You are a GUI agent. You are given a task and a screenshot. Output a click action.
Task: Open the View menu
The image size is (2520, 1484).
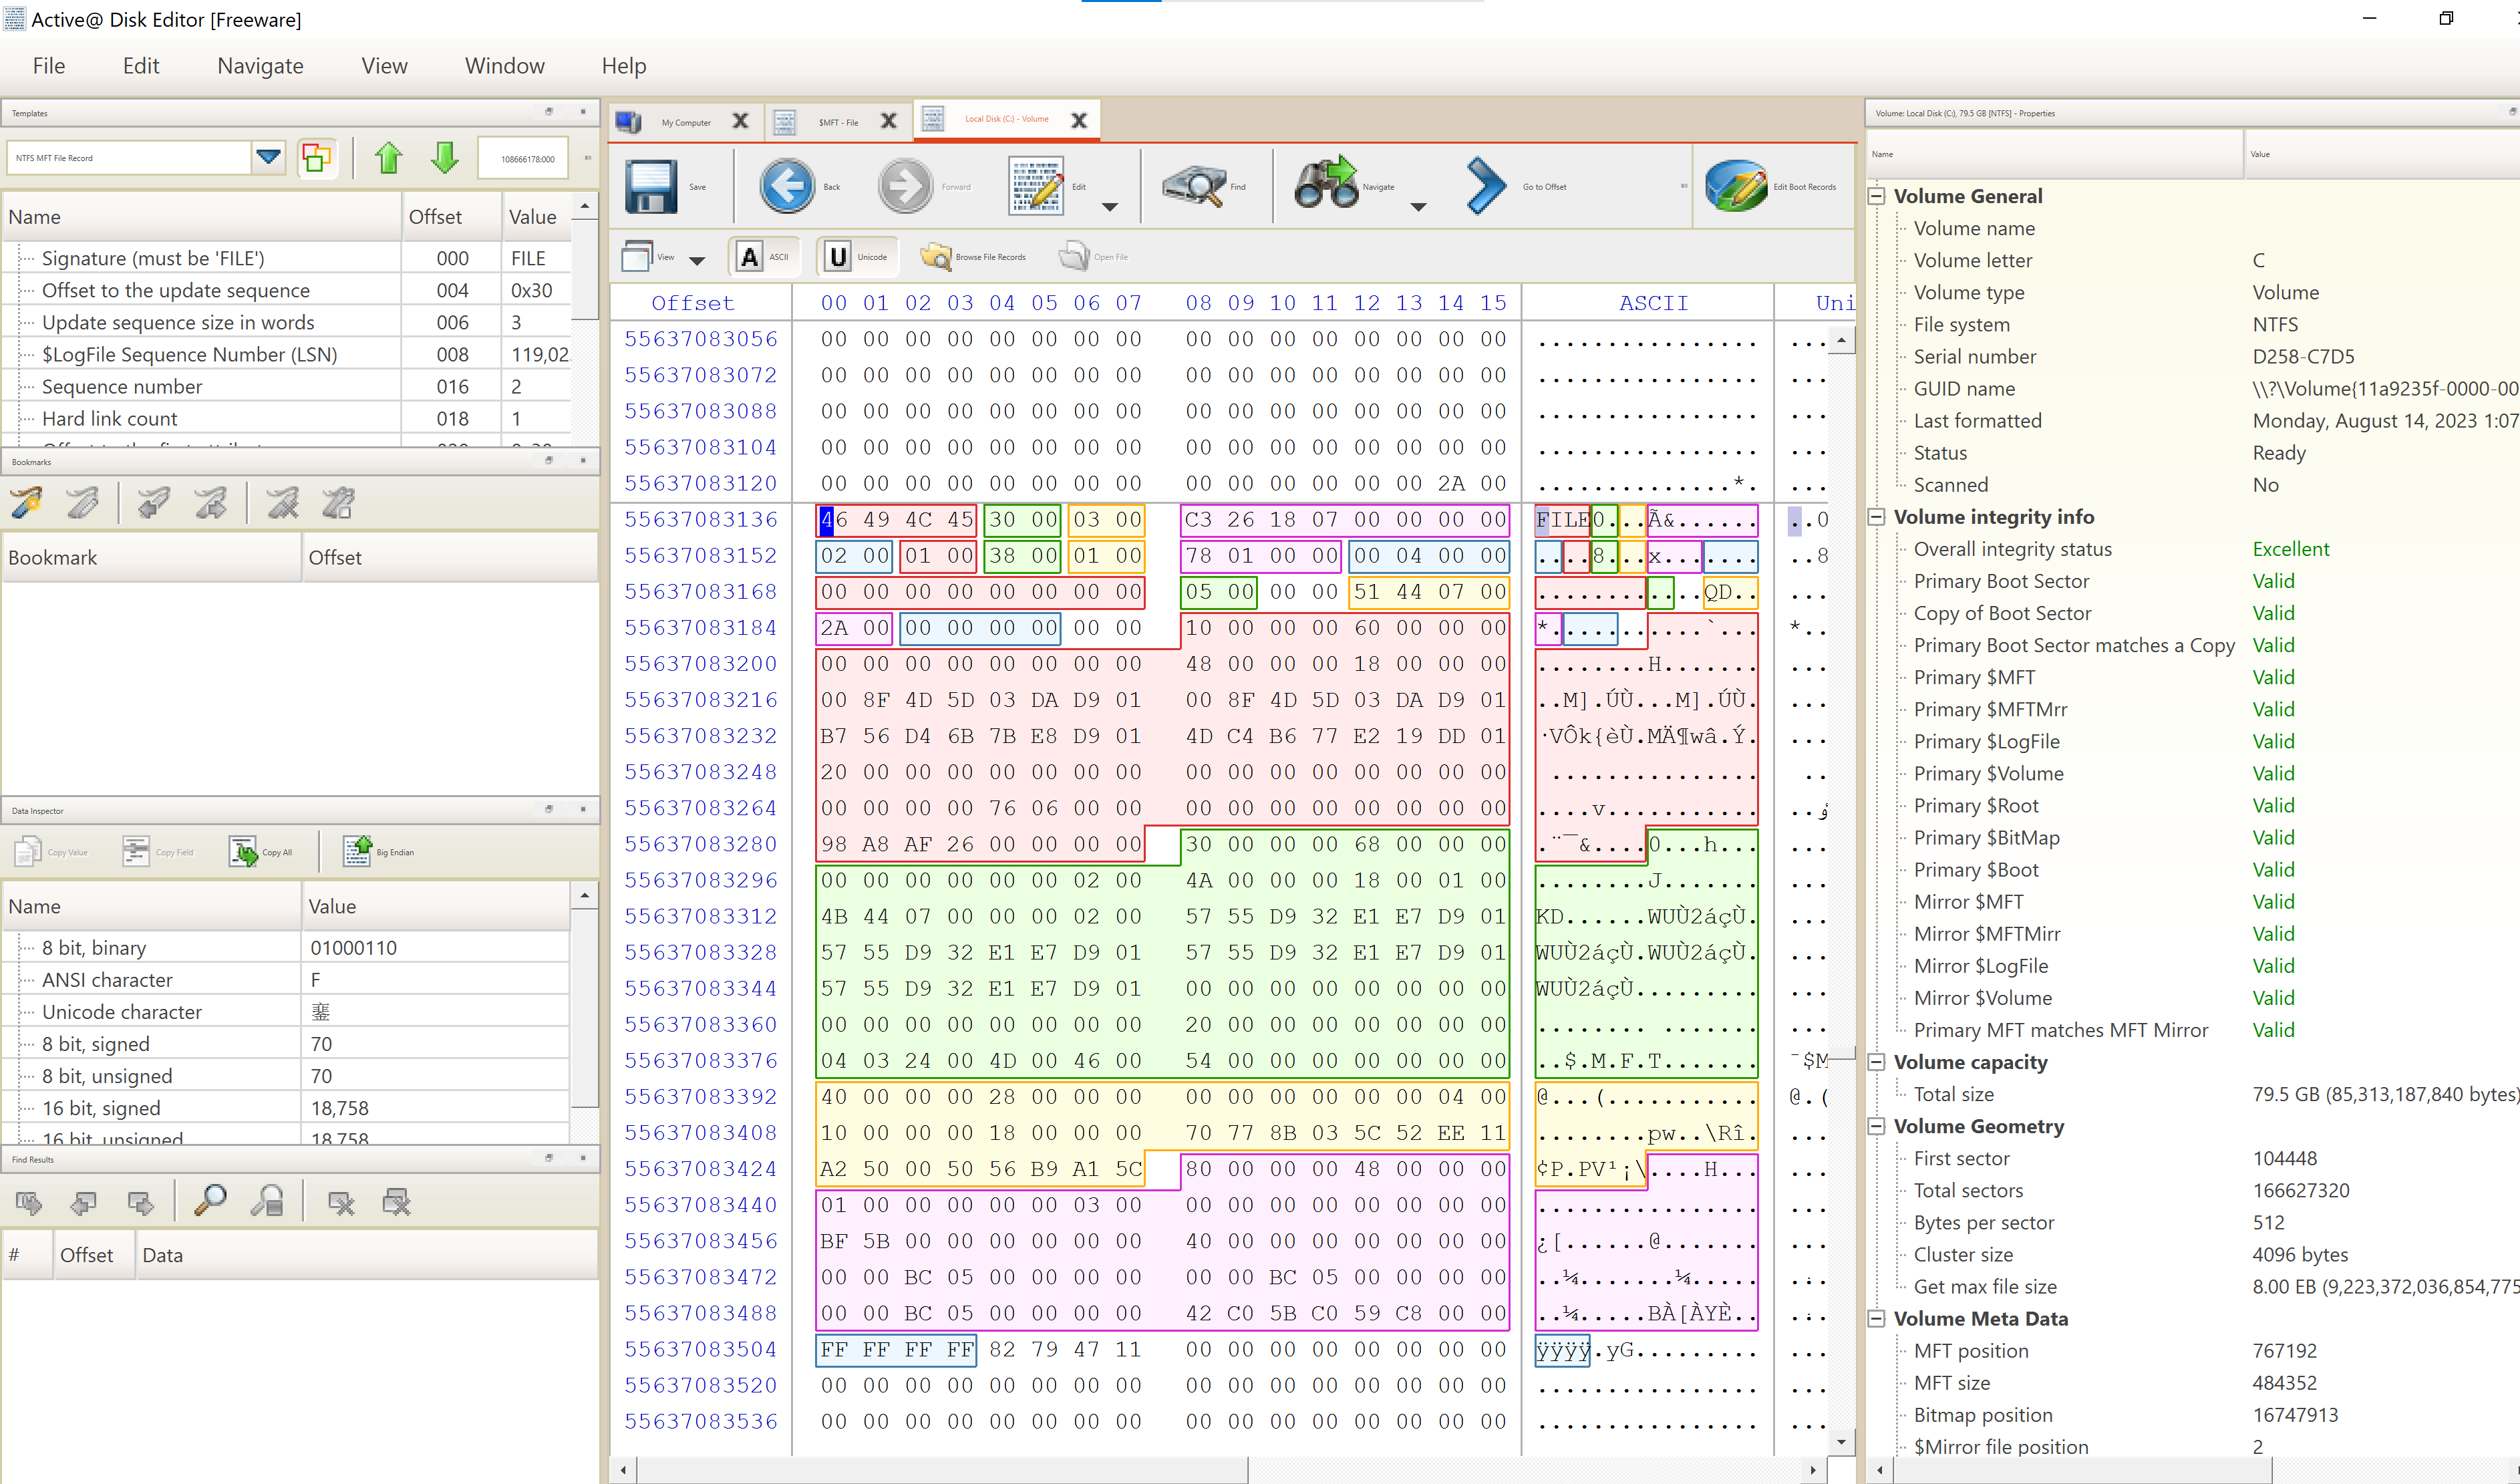click(384, 66)
